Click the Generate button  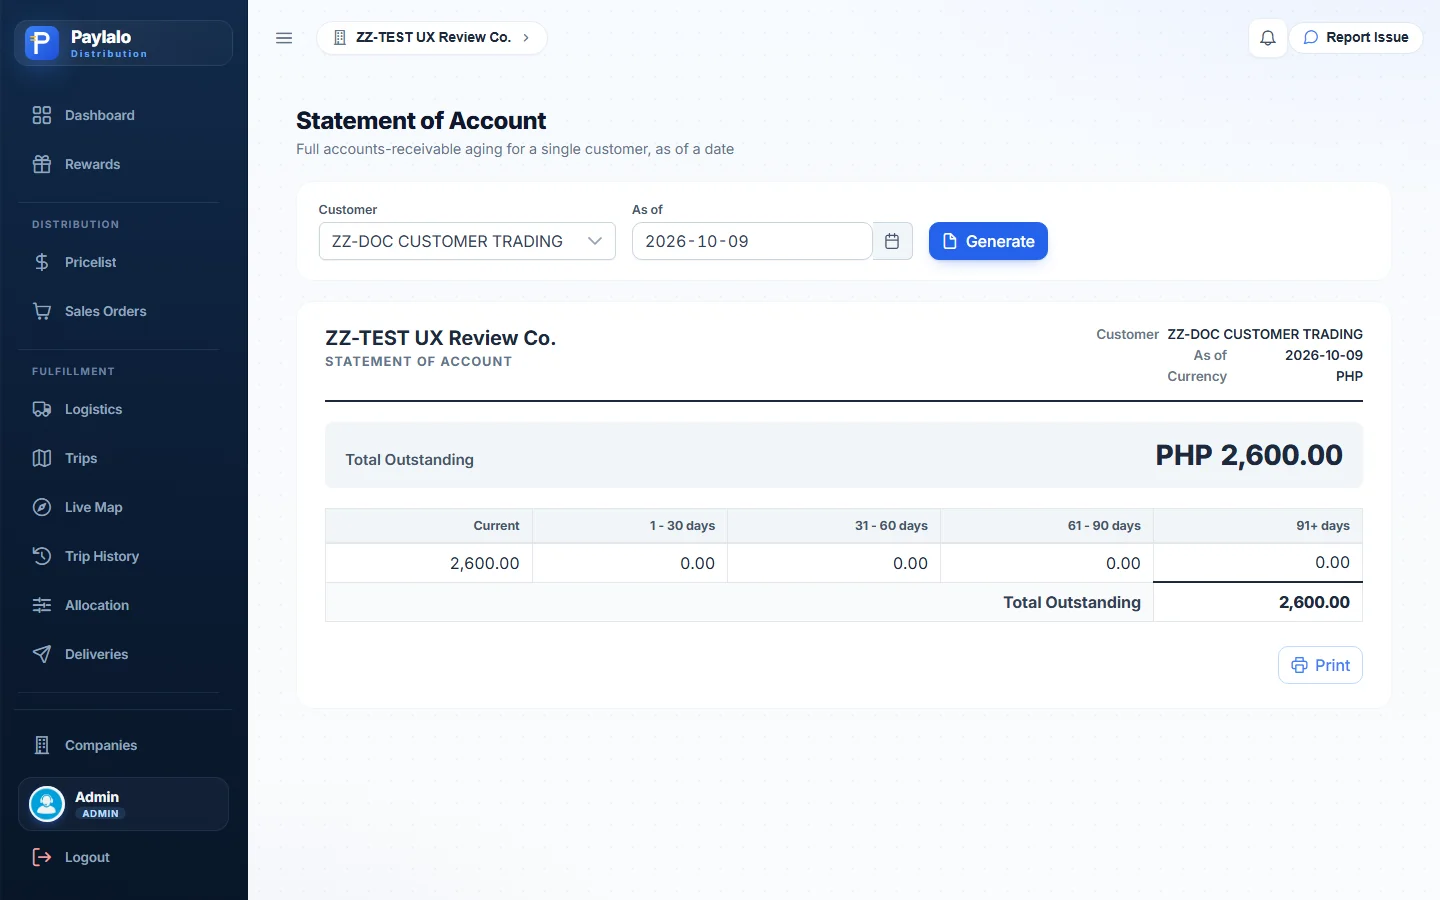988,241
